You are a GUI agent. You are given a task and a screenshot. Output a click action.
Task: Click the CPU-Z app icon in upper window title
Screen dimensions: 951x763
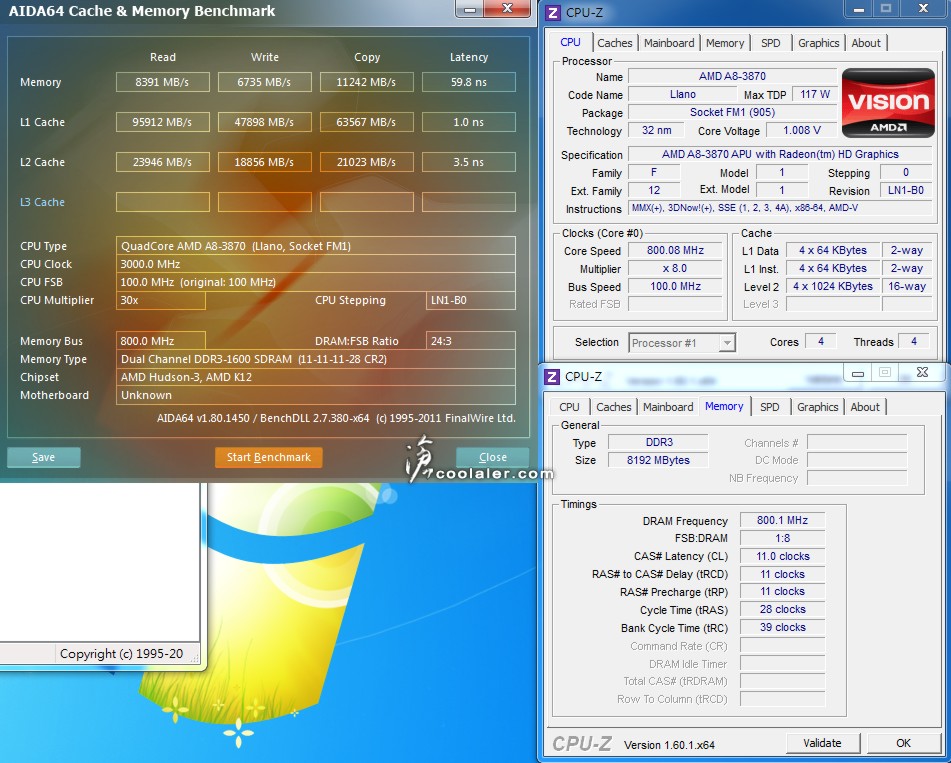coord(553,12)
